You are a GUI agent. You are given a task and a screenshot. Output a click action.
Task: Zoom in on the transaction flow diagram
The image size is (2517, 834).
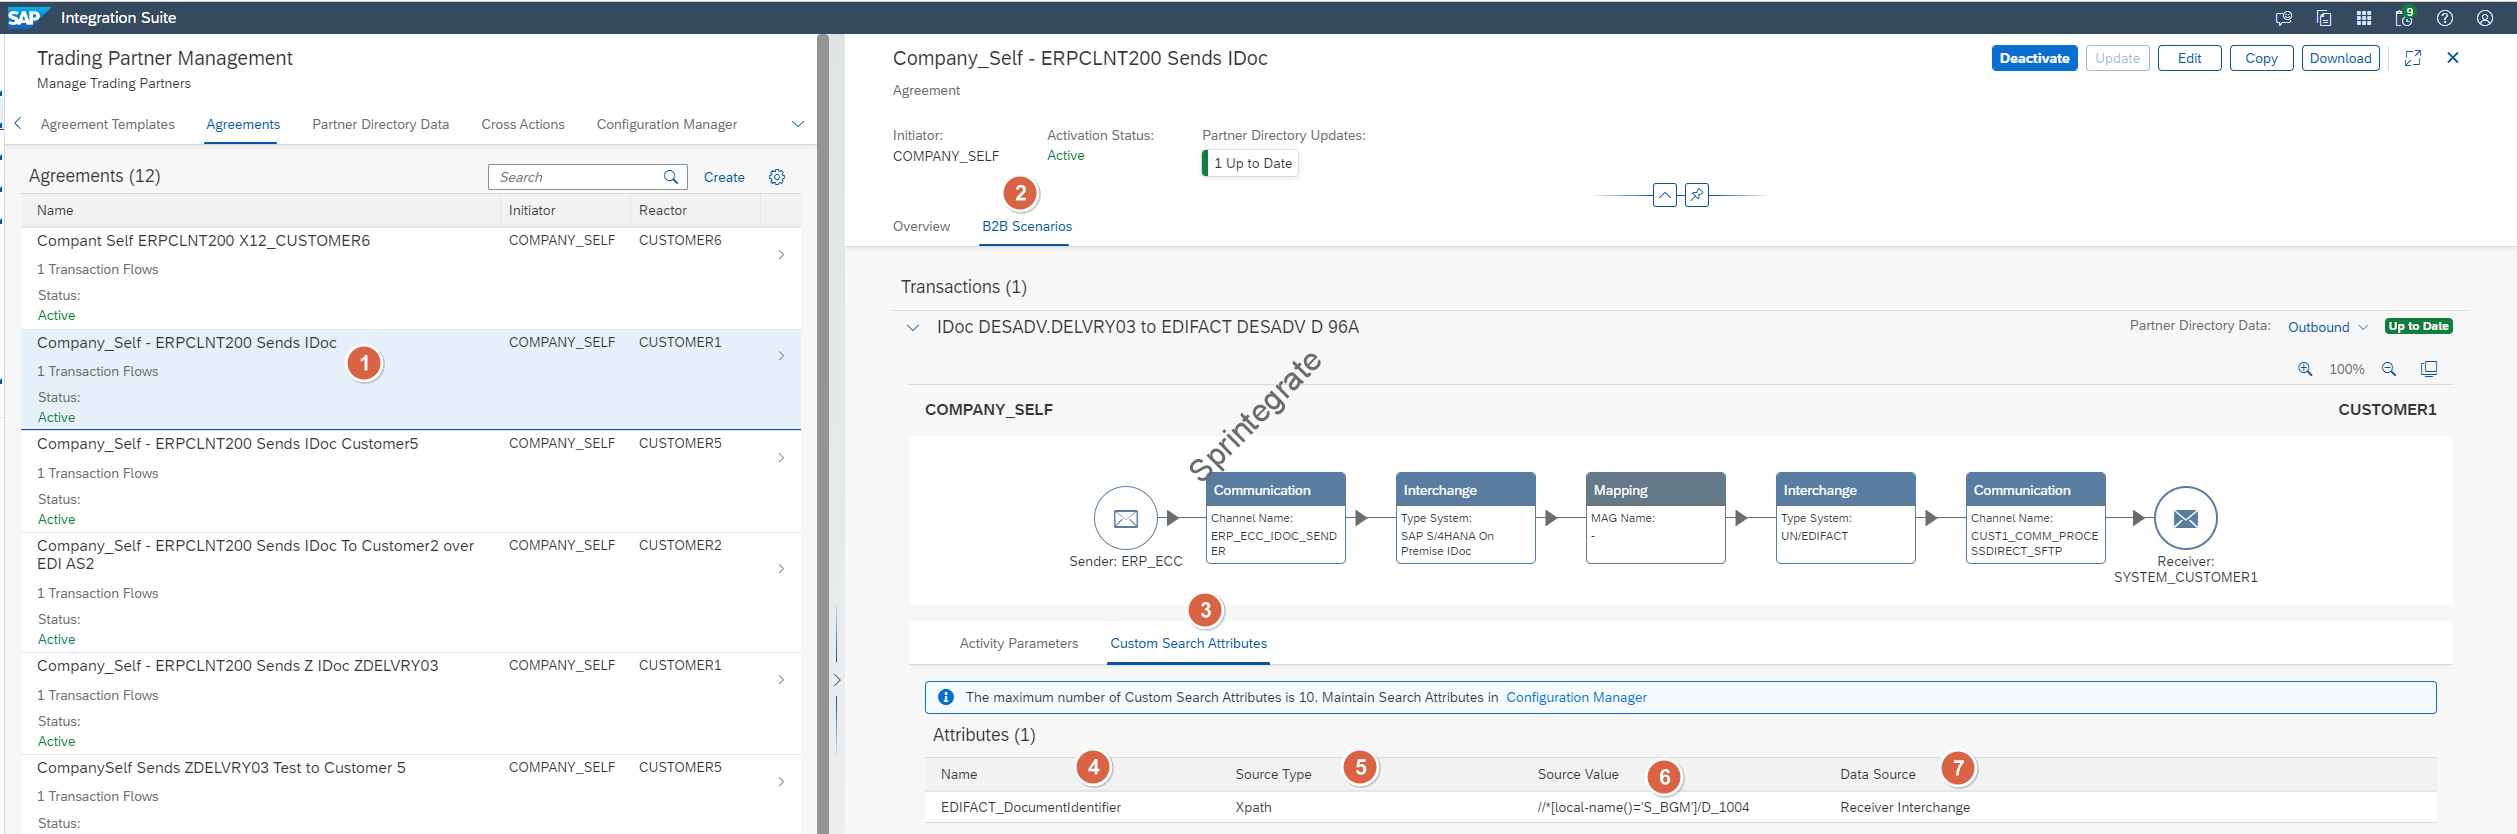click(x=2305, y=369)
